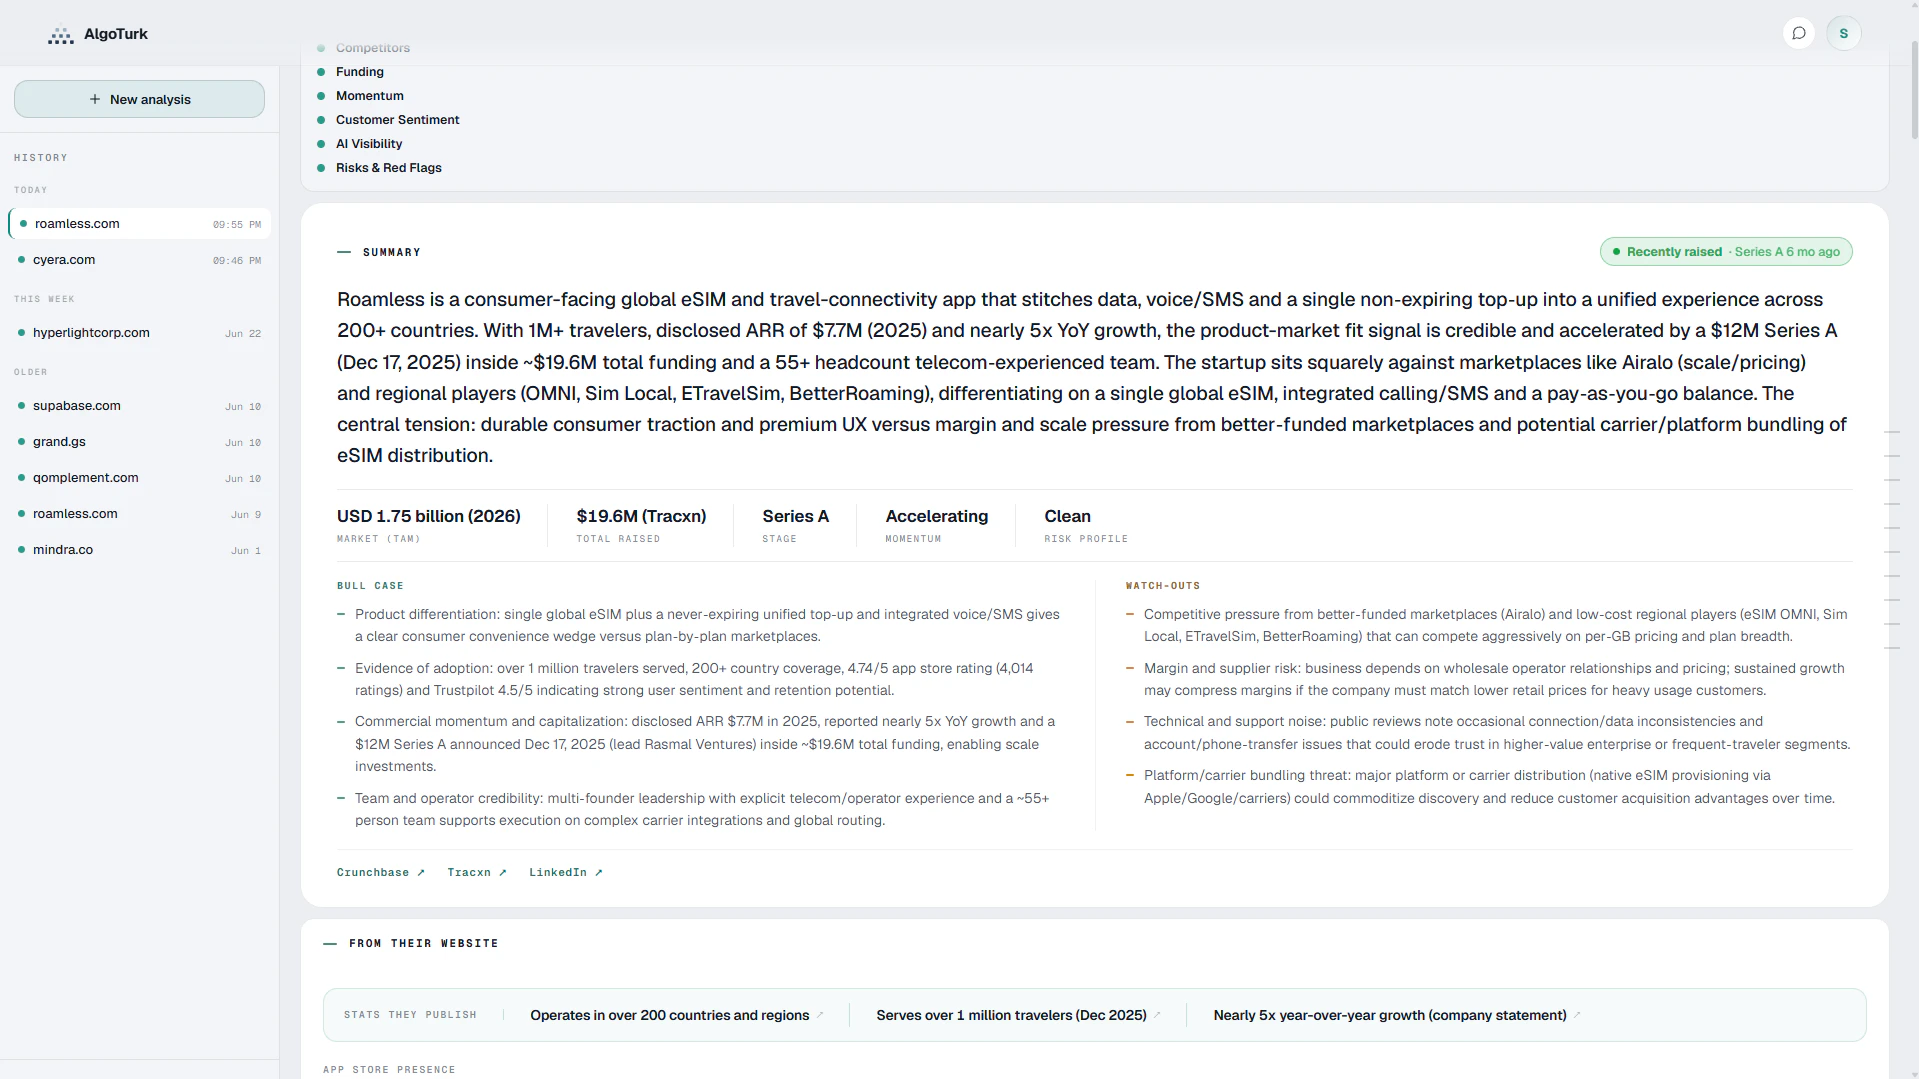Open hyperlightcorp.com history entry
This screenshot has height=1079, width=1919.
click(139, 333)
